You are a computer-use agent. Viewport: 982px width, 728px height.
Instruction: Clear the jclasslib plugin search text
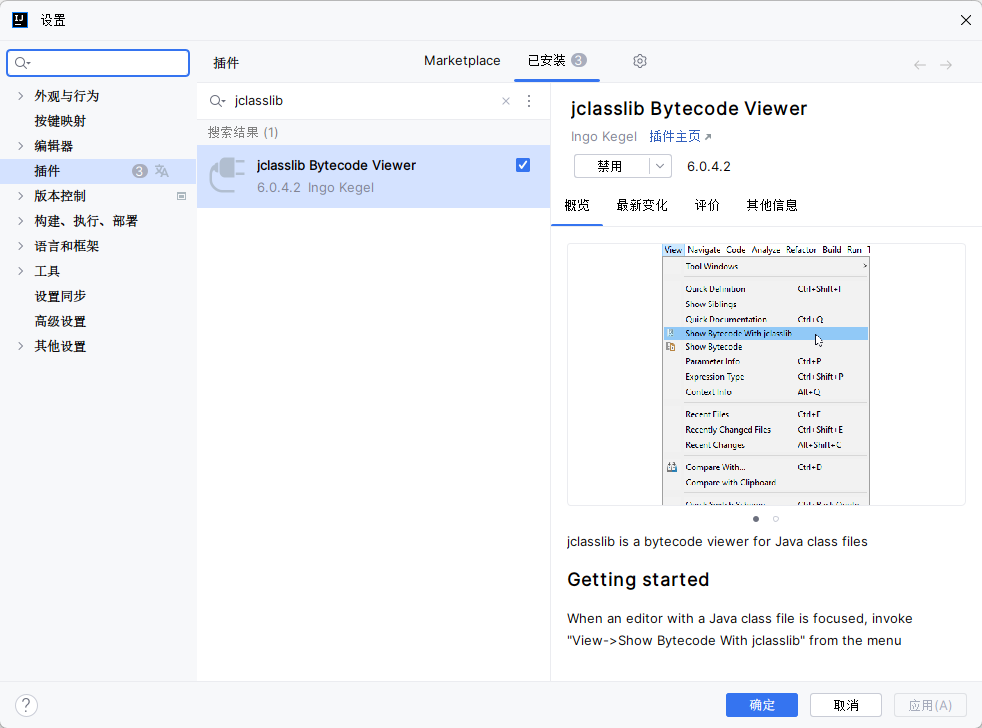click(506, 101)
